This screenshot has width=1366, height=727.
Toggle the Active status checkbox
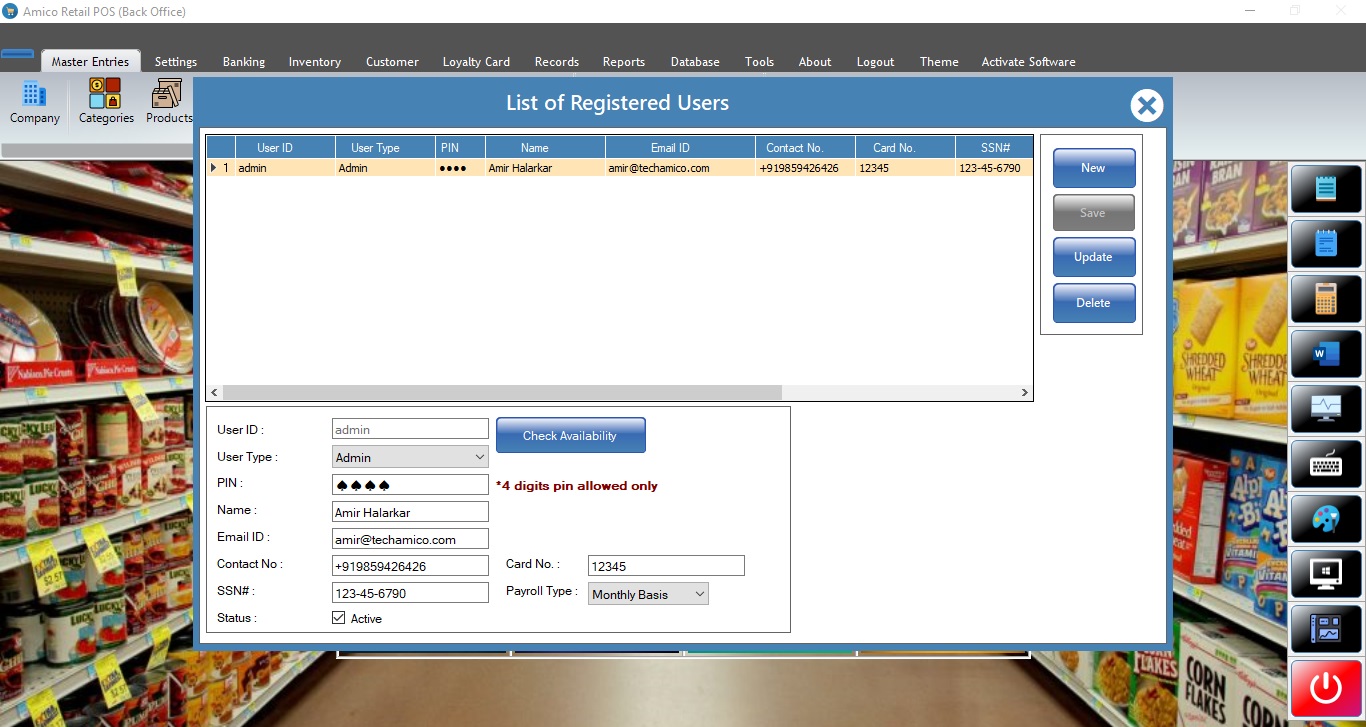(x=339, y=618)
